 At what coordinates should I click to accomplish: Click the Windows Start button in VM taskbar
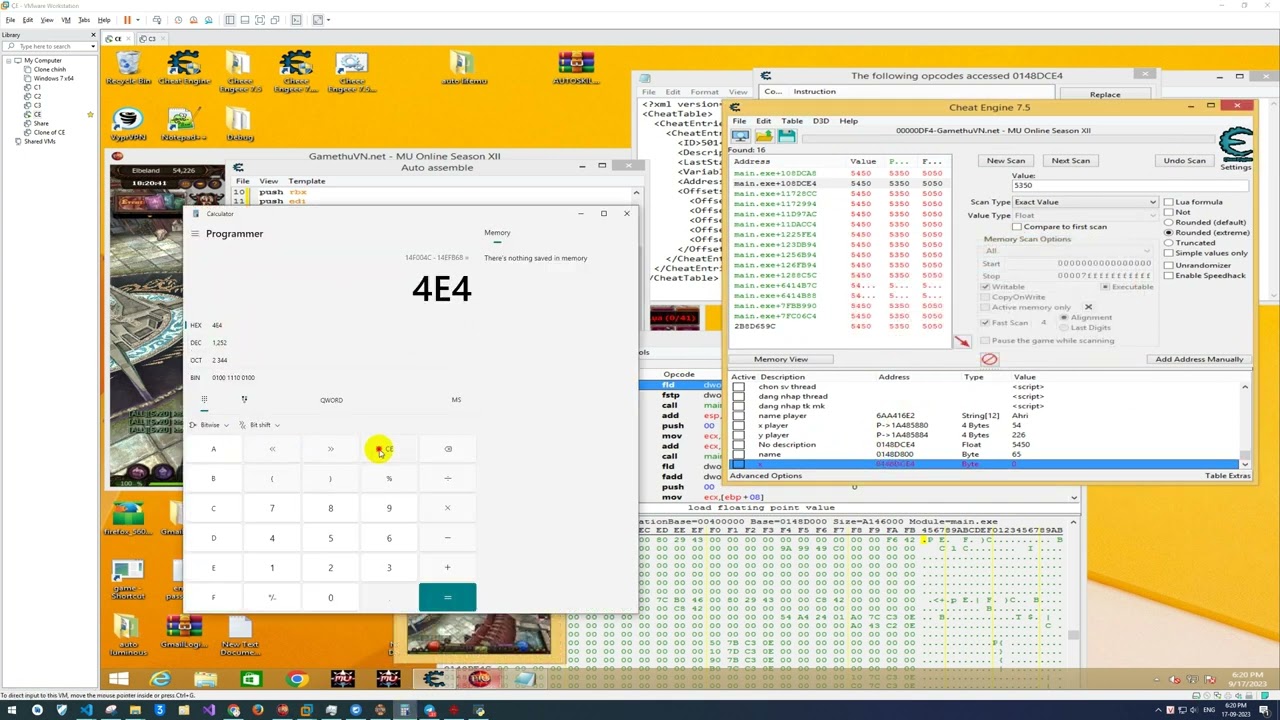tap(118, 680)
